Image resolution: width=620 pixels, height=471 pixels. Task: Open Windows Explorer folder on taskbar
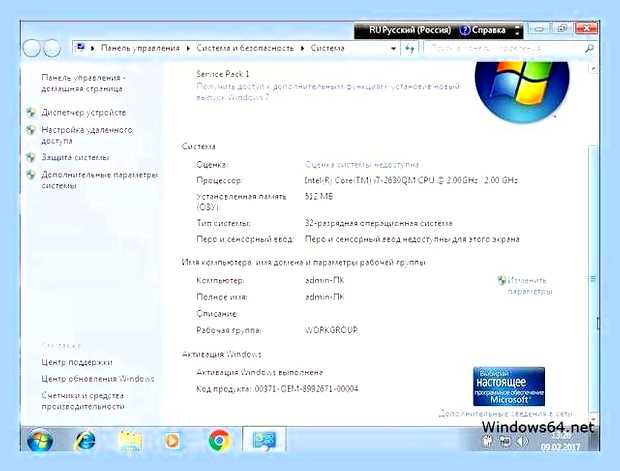130,440
